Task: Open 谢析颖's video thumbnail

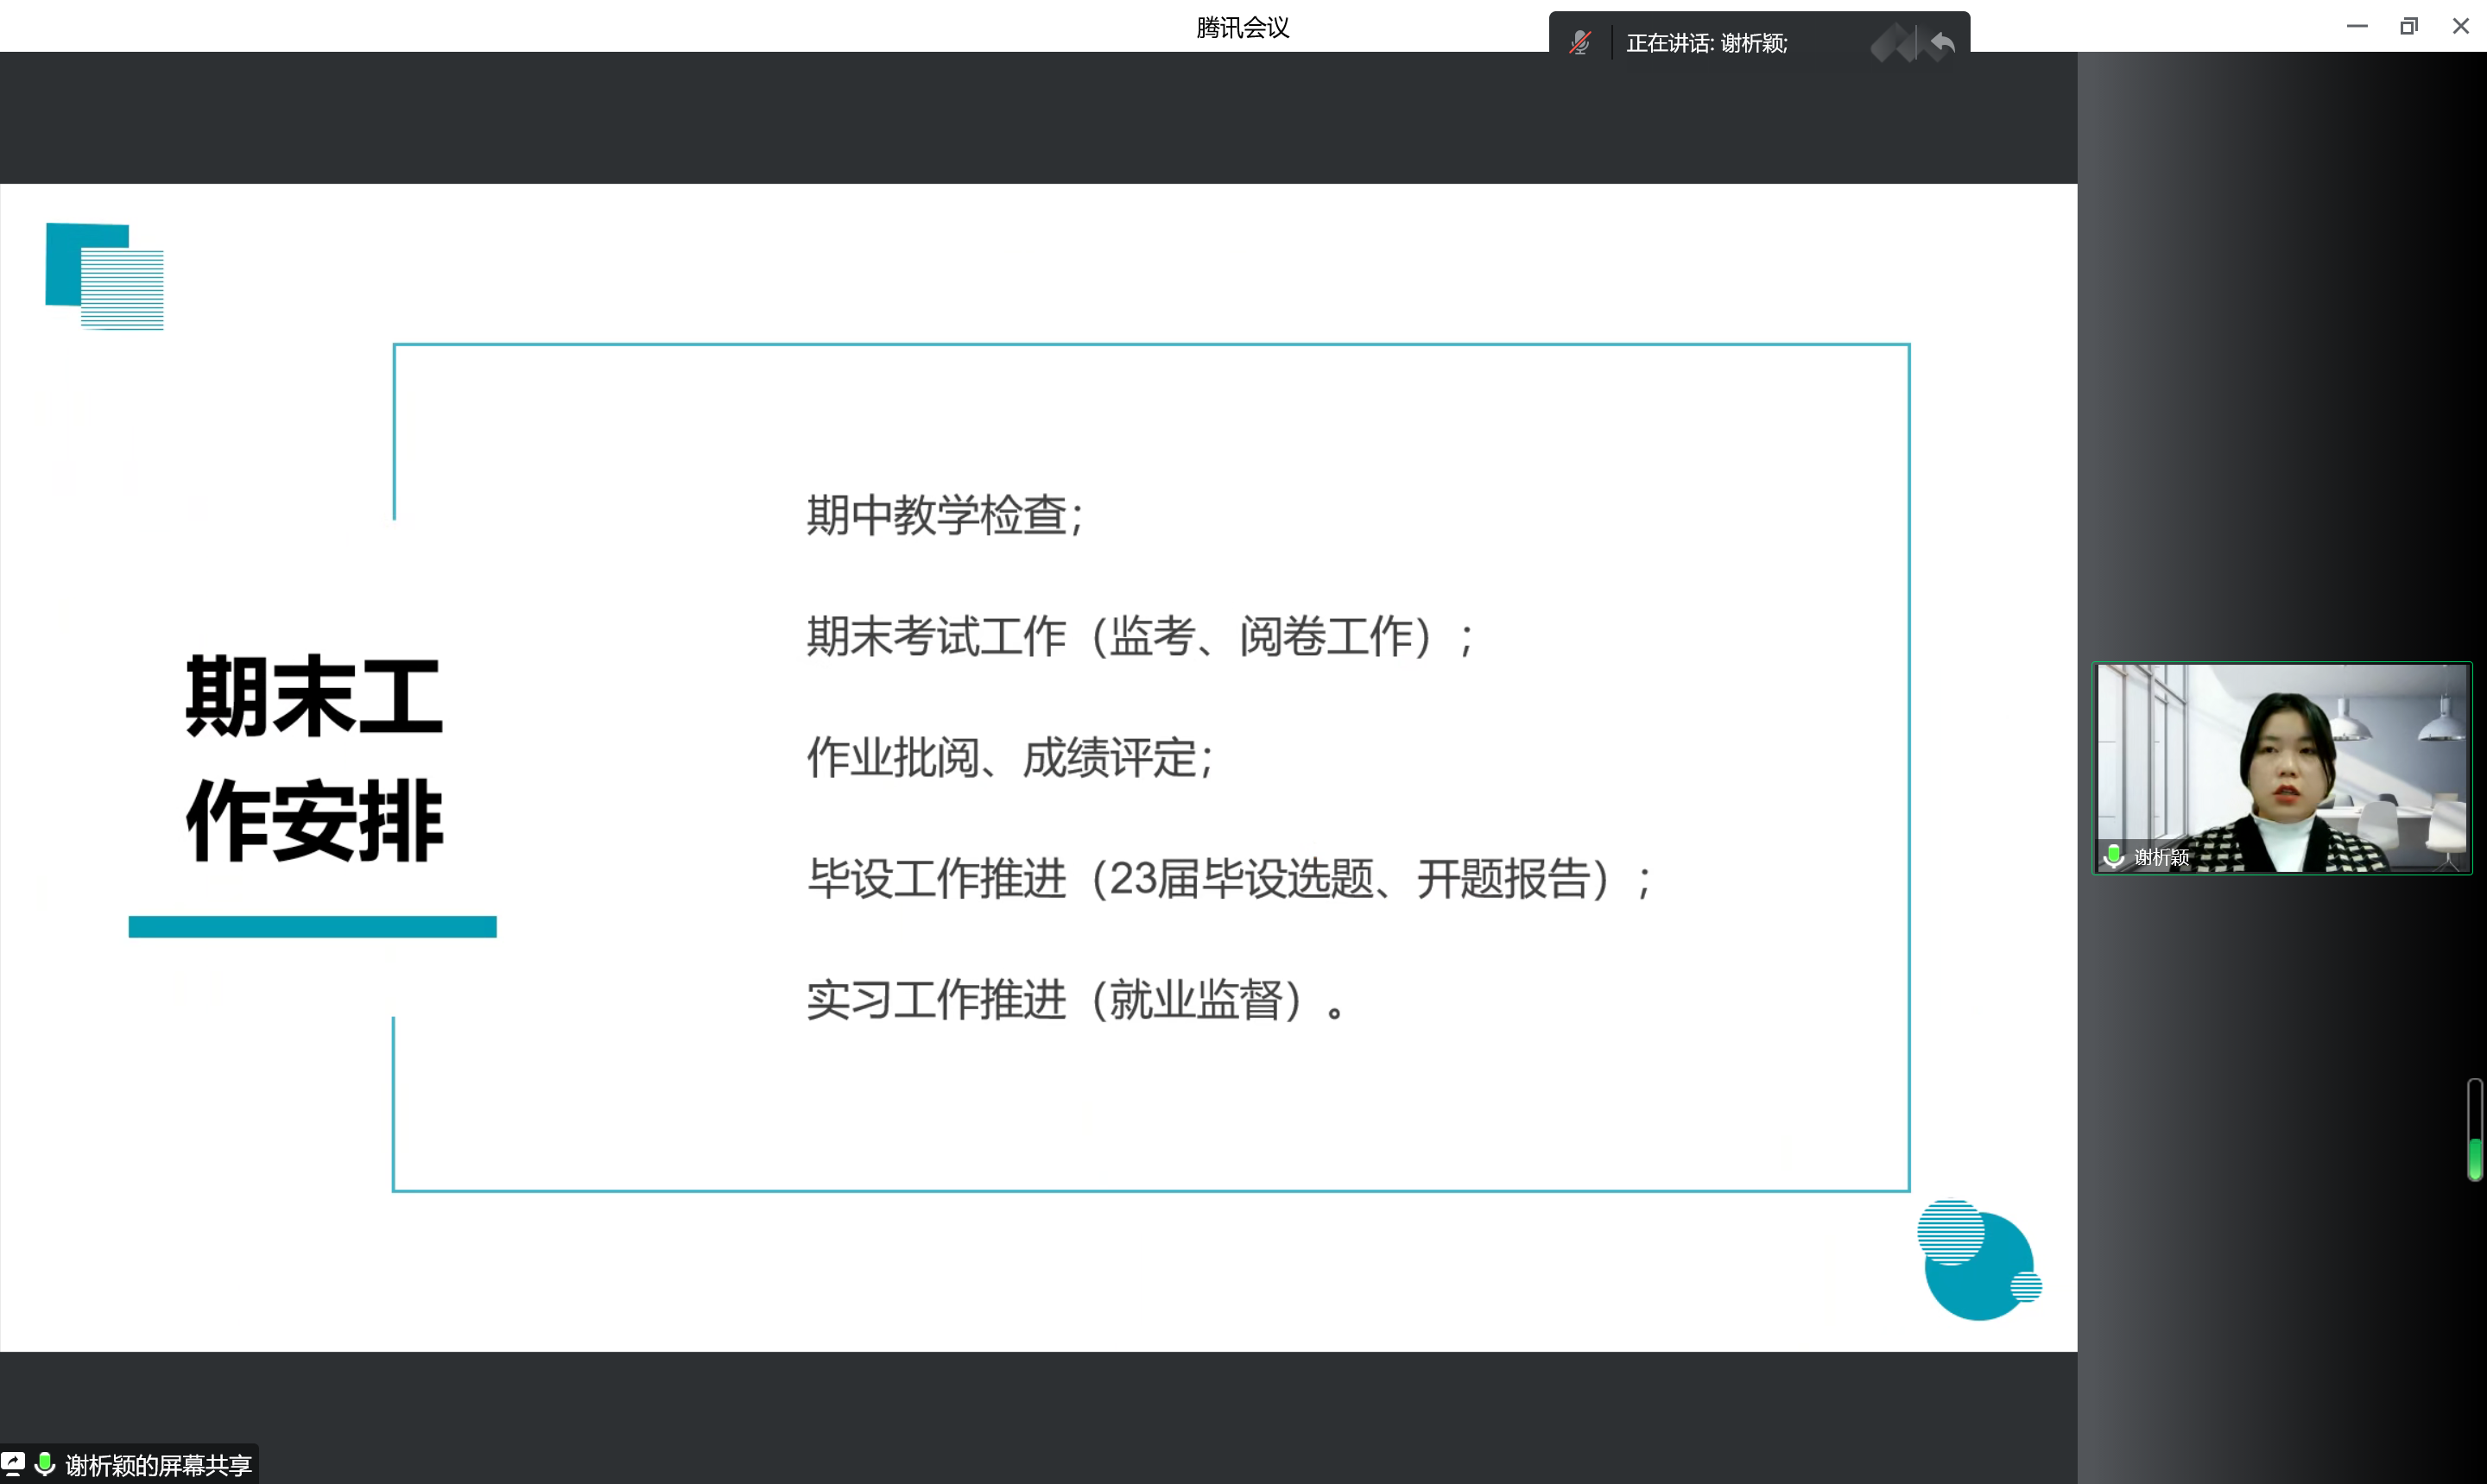Action: pyautogui.click(x=2282, y=768)
